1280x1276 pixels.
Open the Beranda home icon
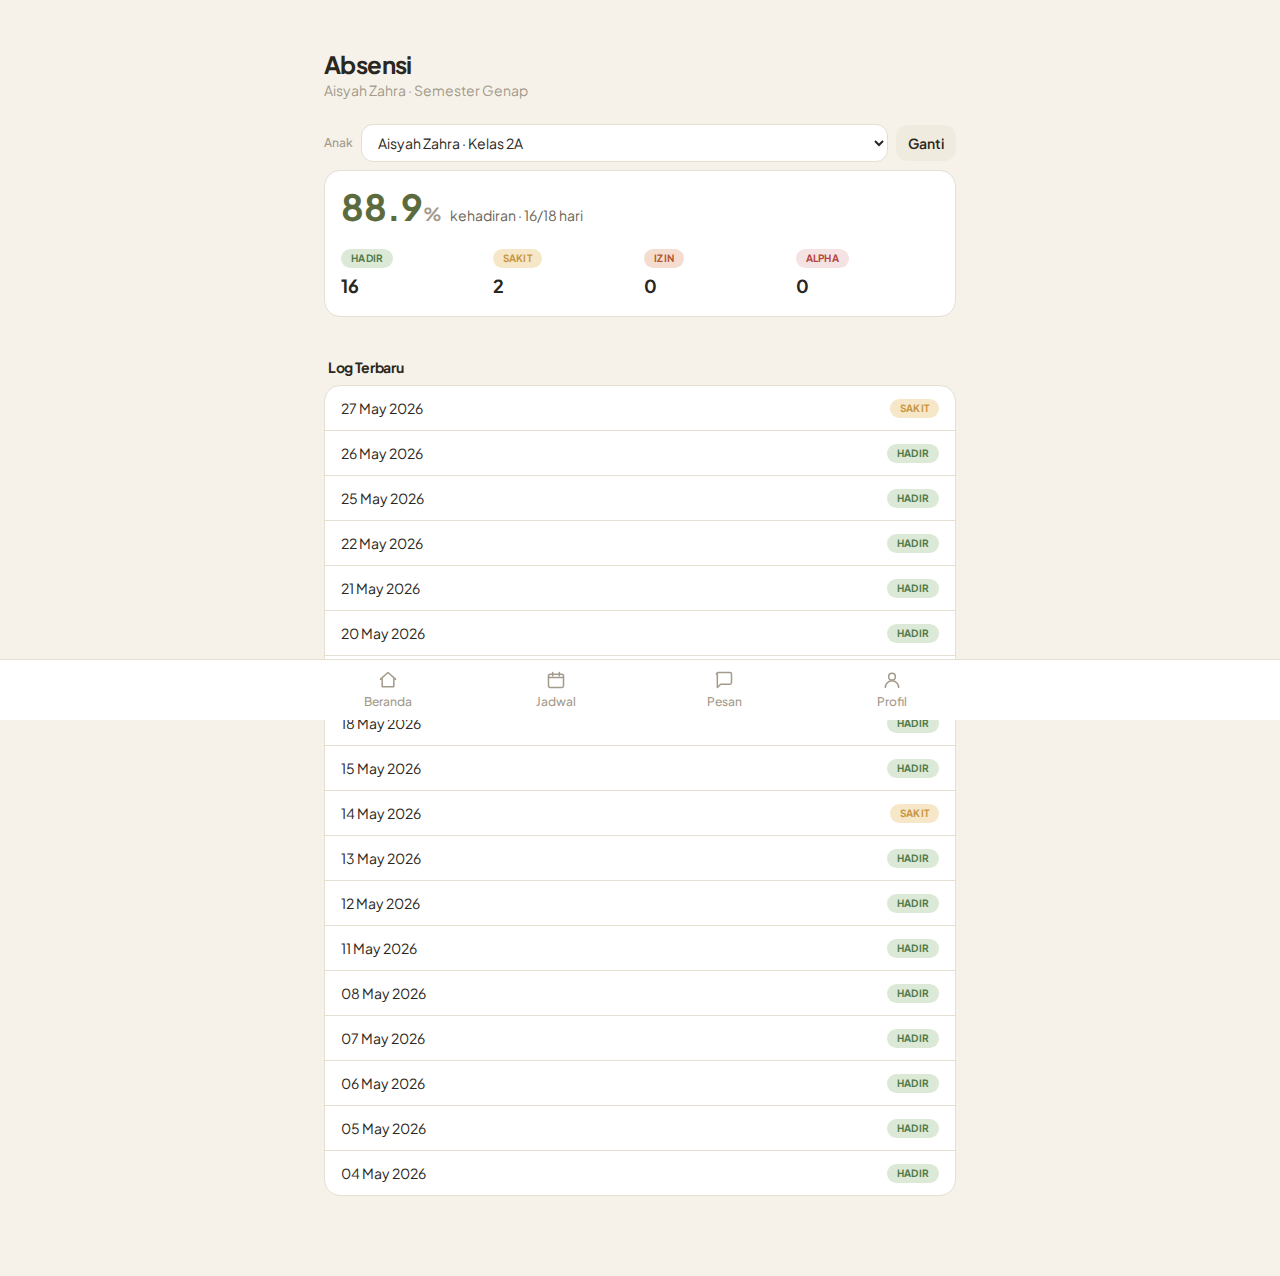tap(388, 680)
